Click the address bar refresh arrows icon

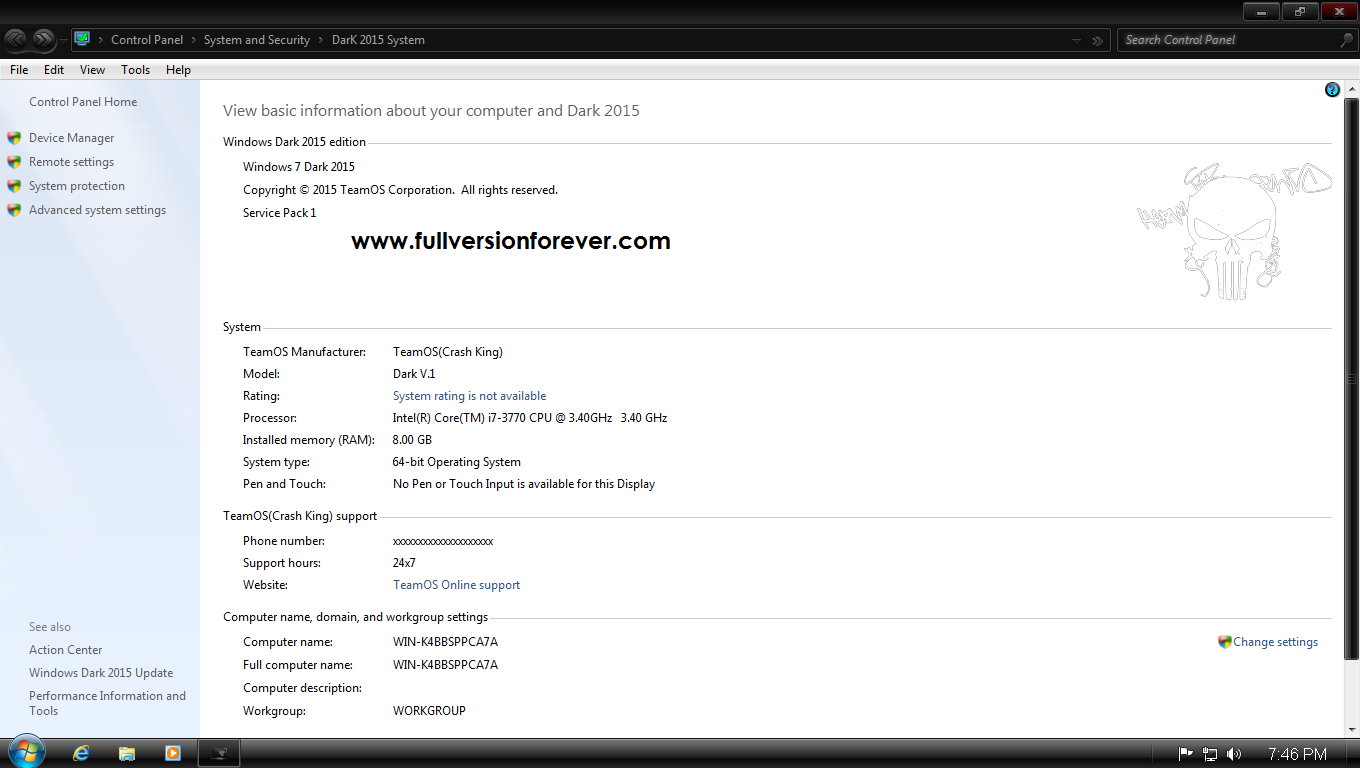[x=1097, y=41]
